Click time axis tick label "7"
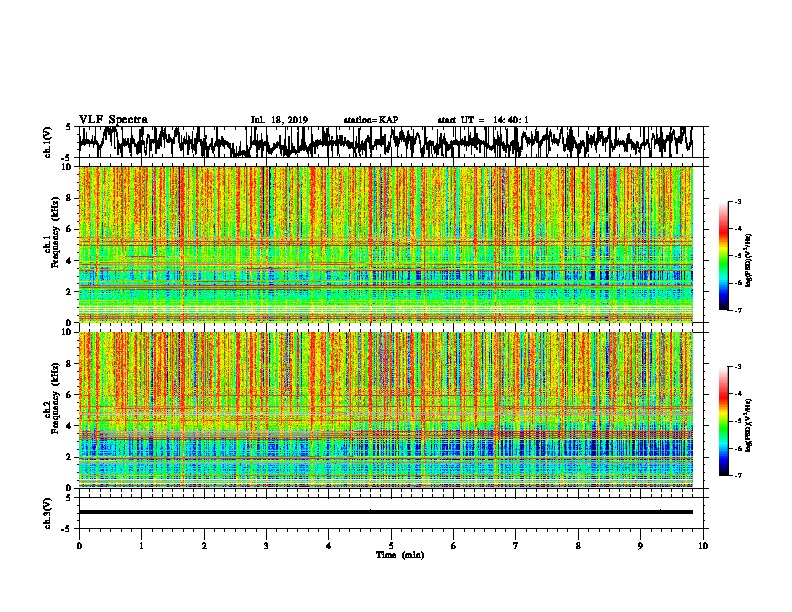The width and height of the screenshot is (792, 612). pyautogui.click(x=516, y=546)
